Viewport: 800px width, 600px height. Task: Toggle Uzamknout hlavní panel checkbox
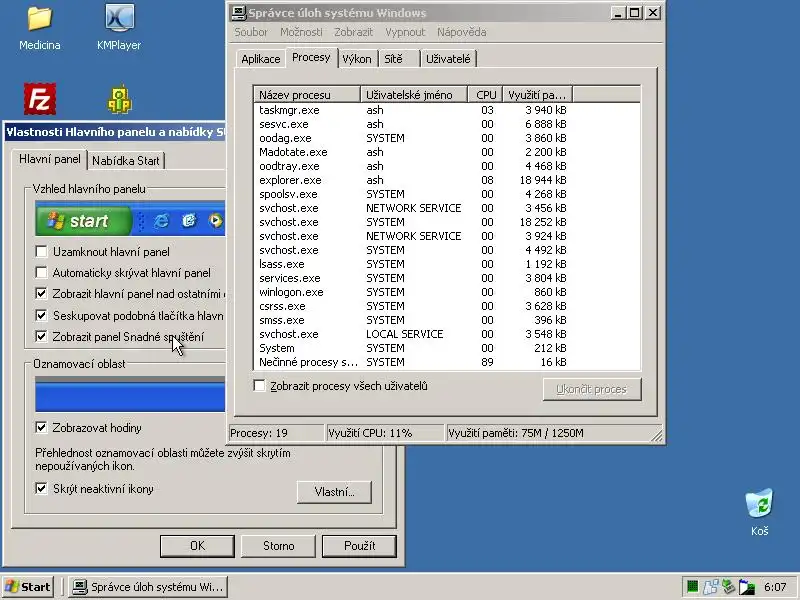coord(41,252)
